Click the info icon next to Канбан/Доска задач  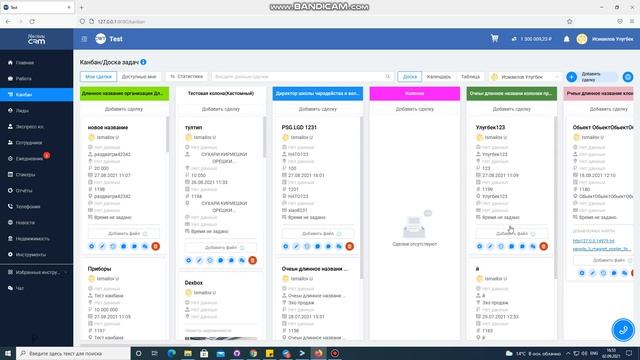click(143, 62)
